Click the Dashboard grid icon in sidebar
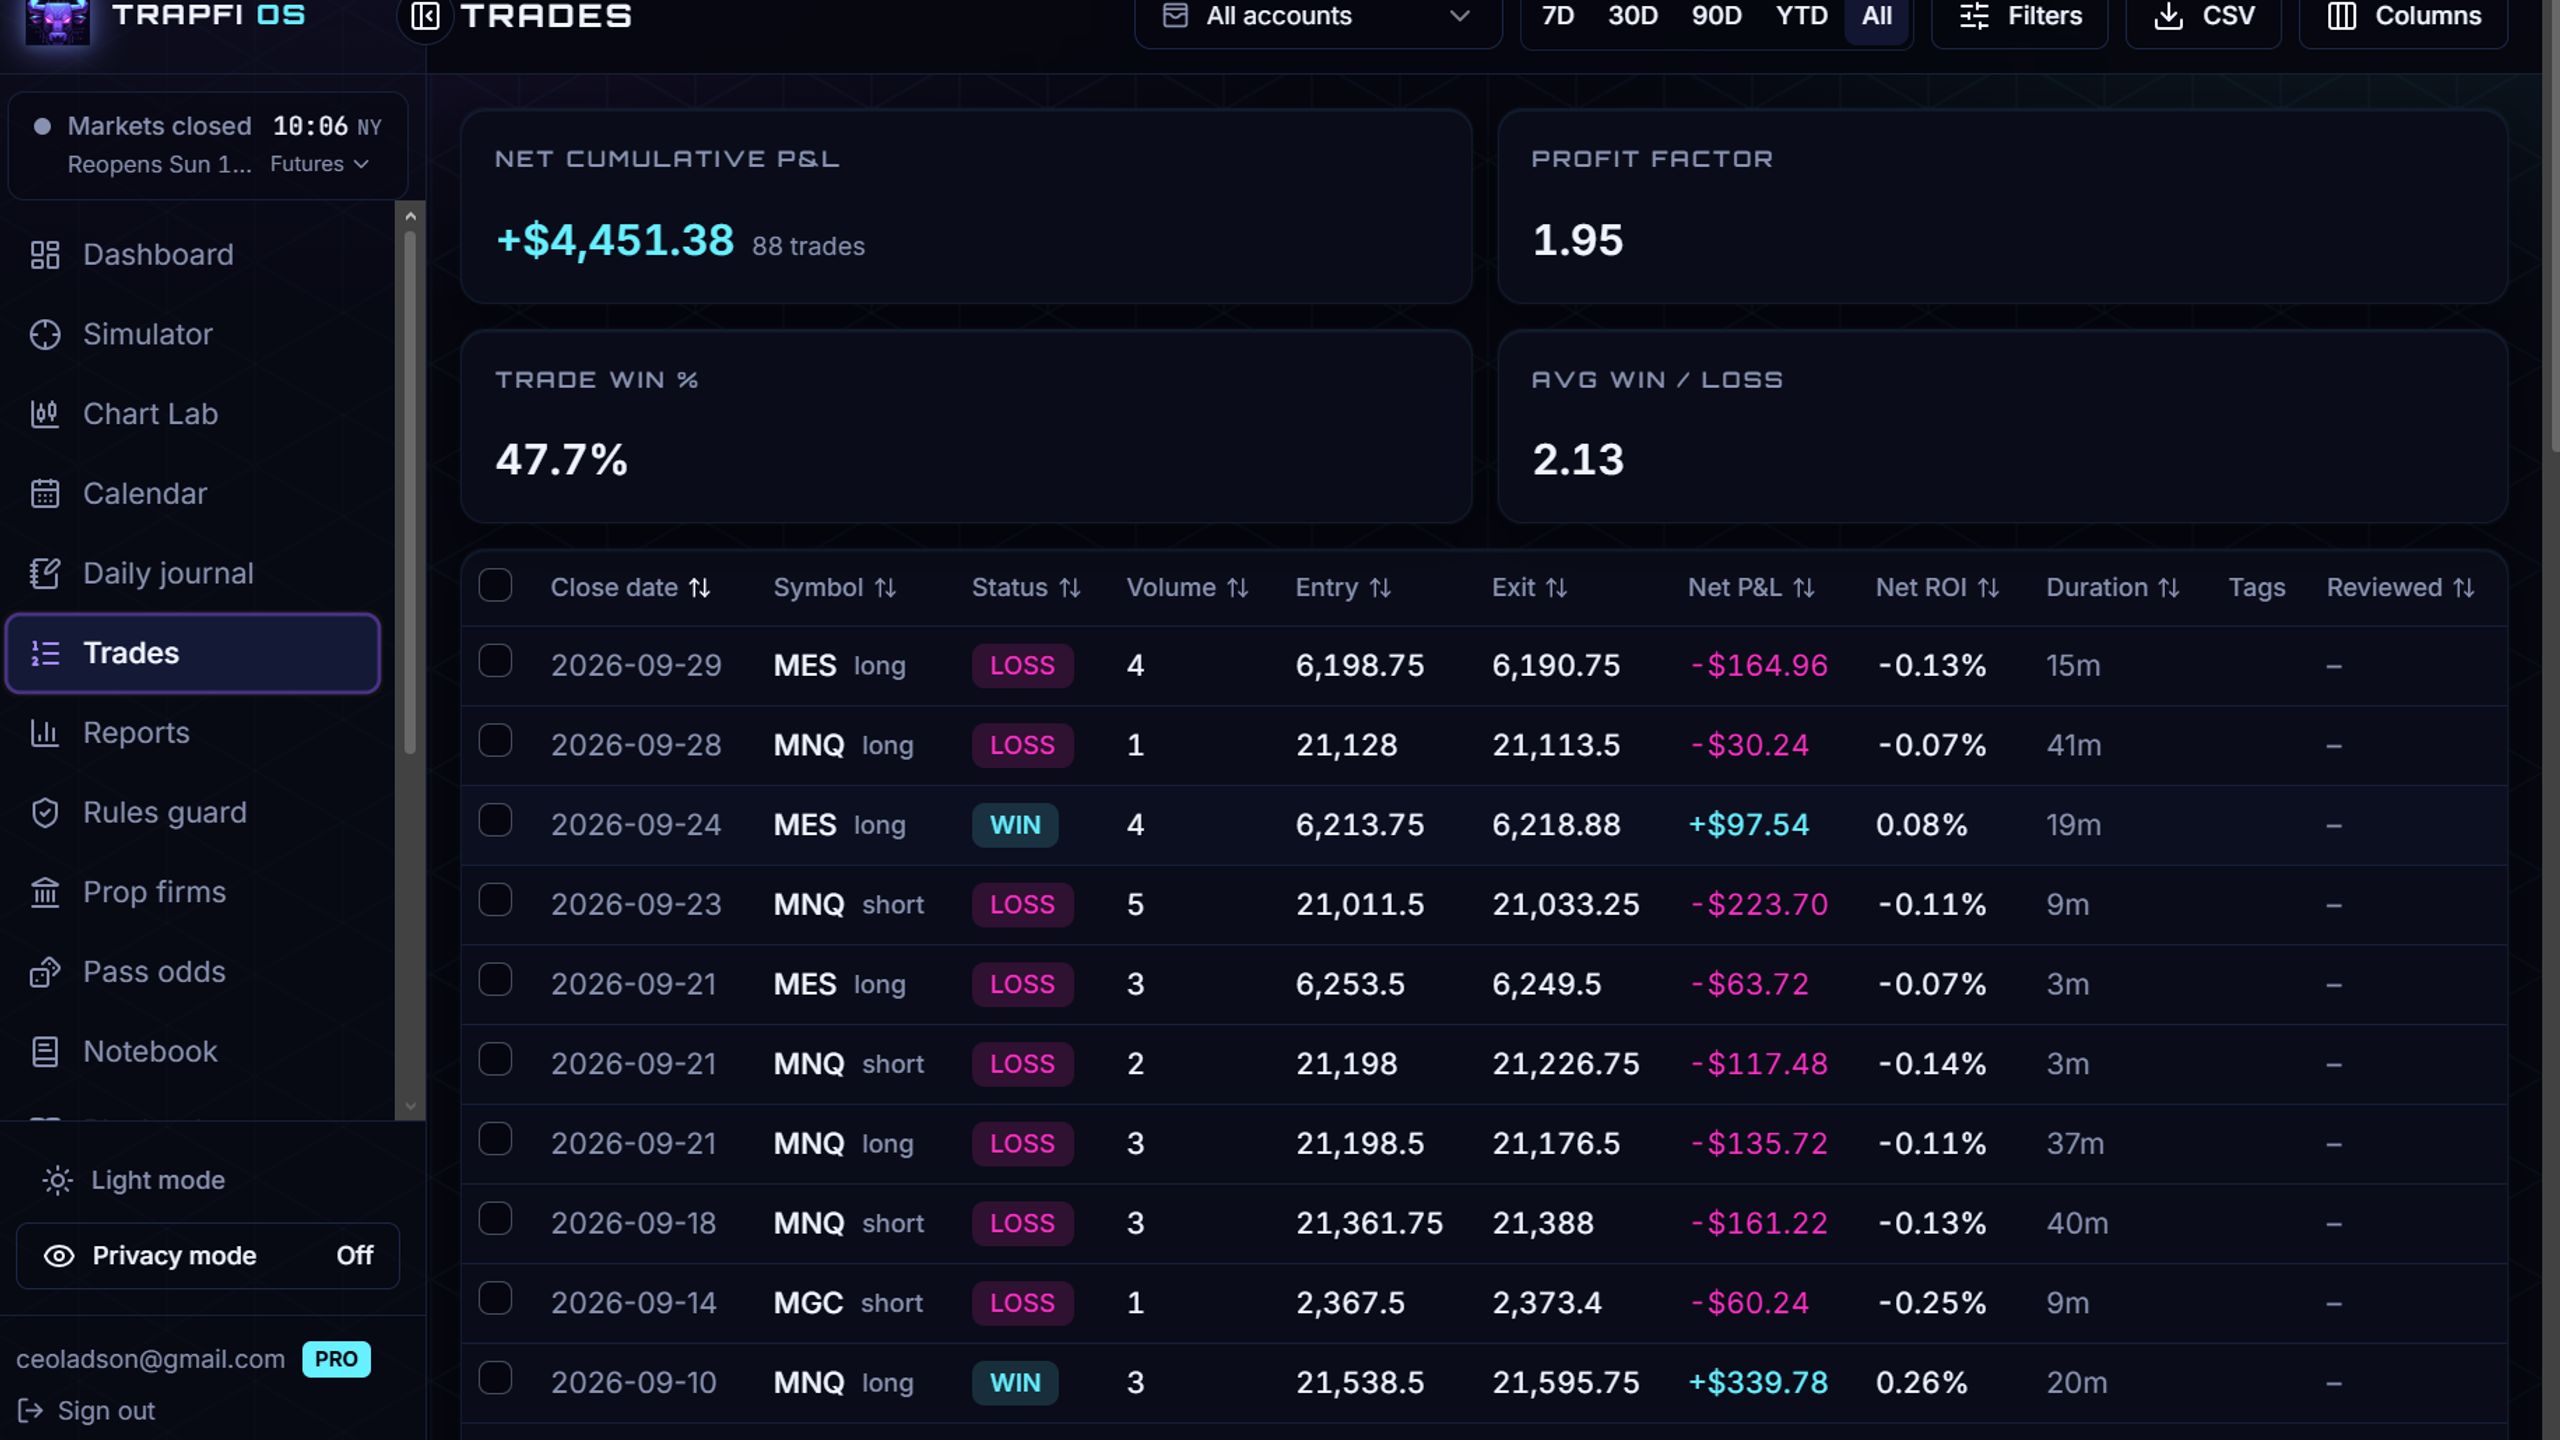The height and width of the screenshot is (1440, 2560). point(45,255)
